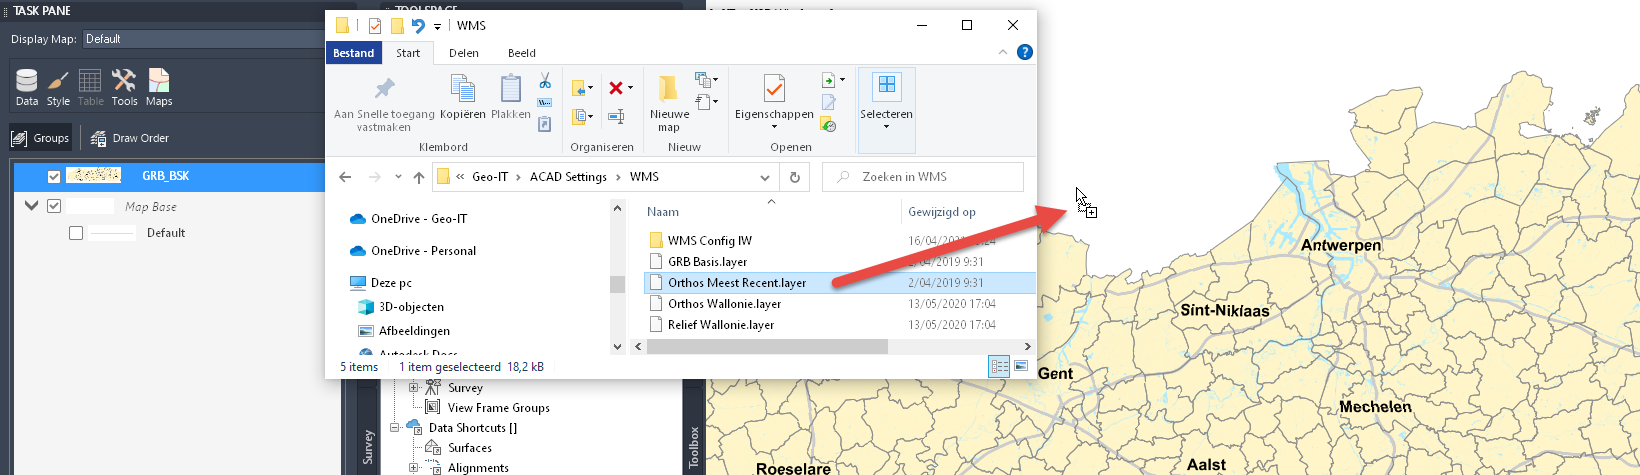The width and height of the screenshot is (1640, 475).
Task: Click the Zoeken in WMS field
Action: tap(923, 177)
